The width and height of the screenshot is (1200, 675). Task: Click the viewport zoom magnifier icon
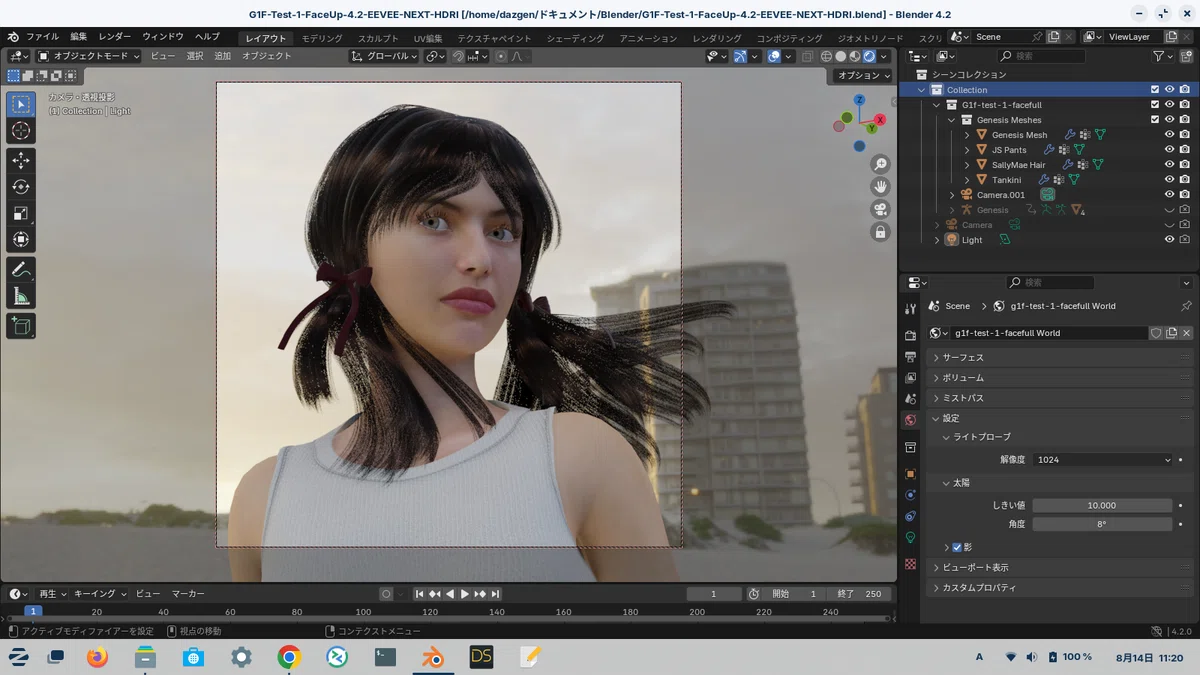880,164
